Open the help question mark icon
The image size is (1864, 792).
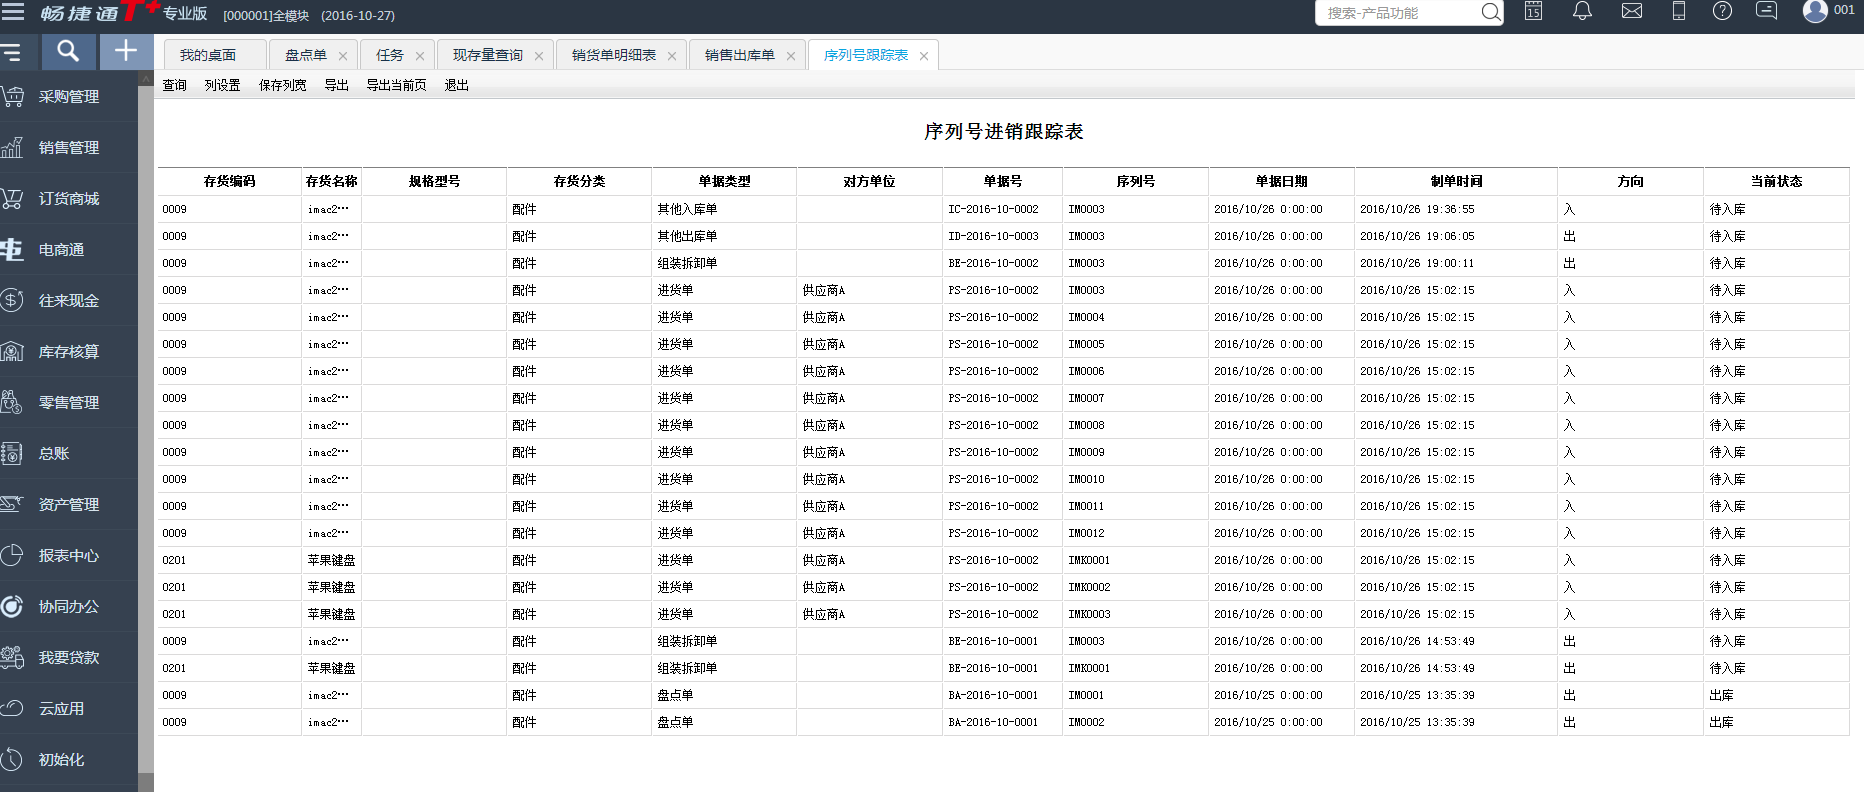1722,12
